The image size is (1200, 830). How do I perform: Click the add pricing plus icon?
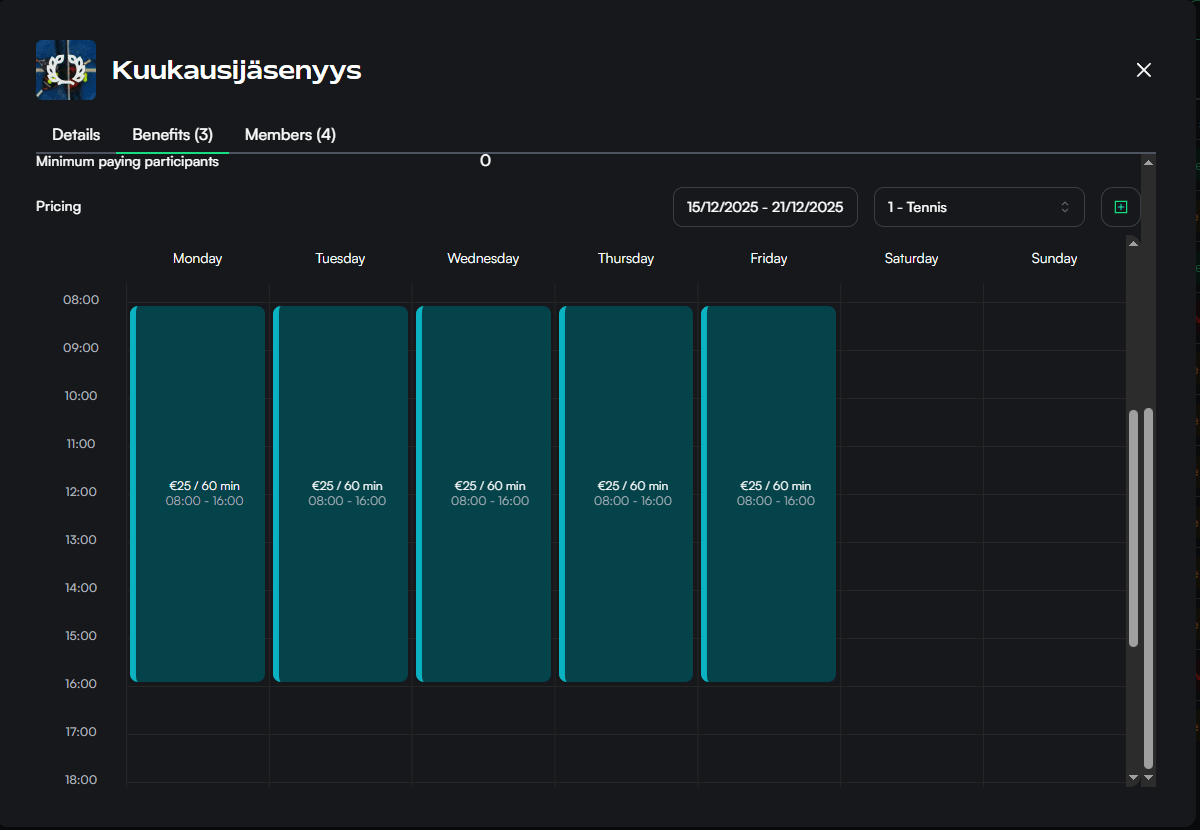1120,207
